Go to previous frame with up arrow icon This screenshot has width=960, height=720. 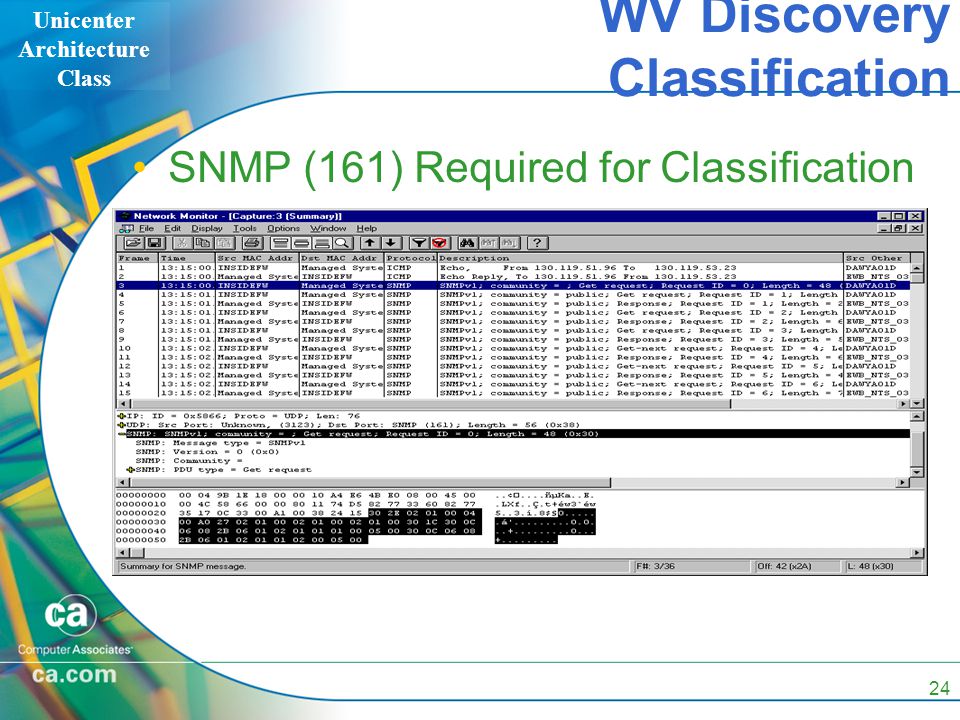point(369,243)
